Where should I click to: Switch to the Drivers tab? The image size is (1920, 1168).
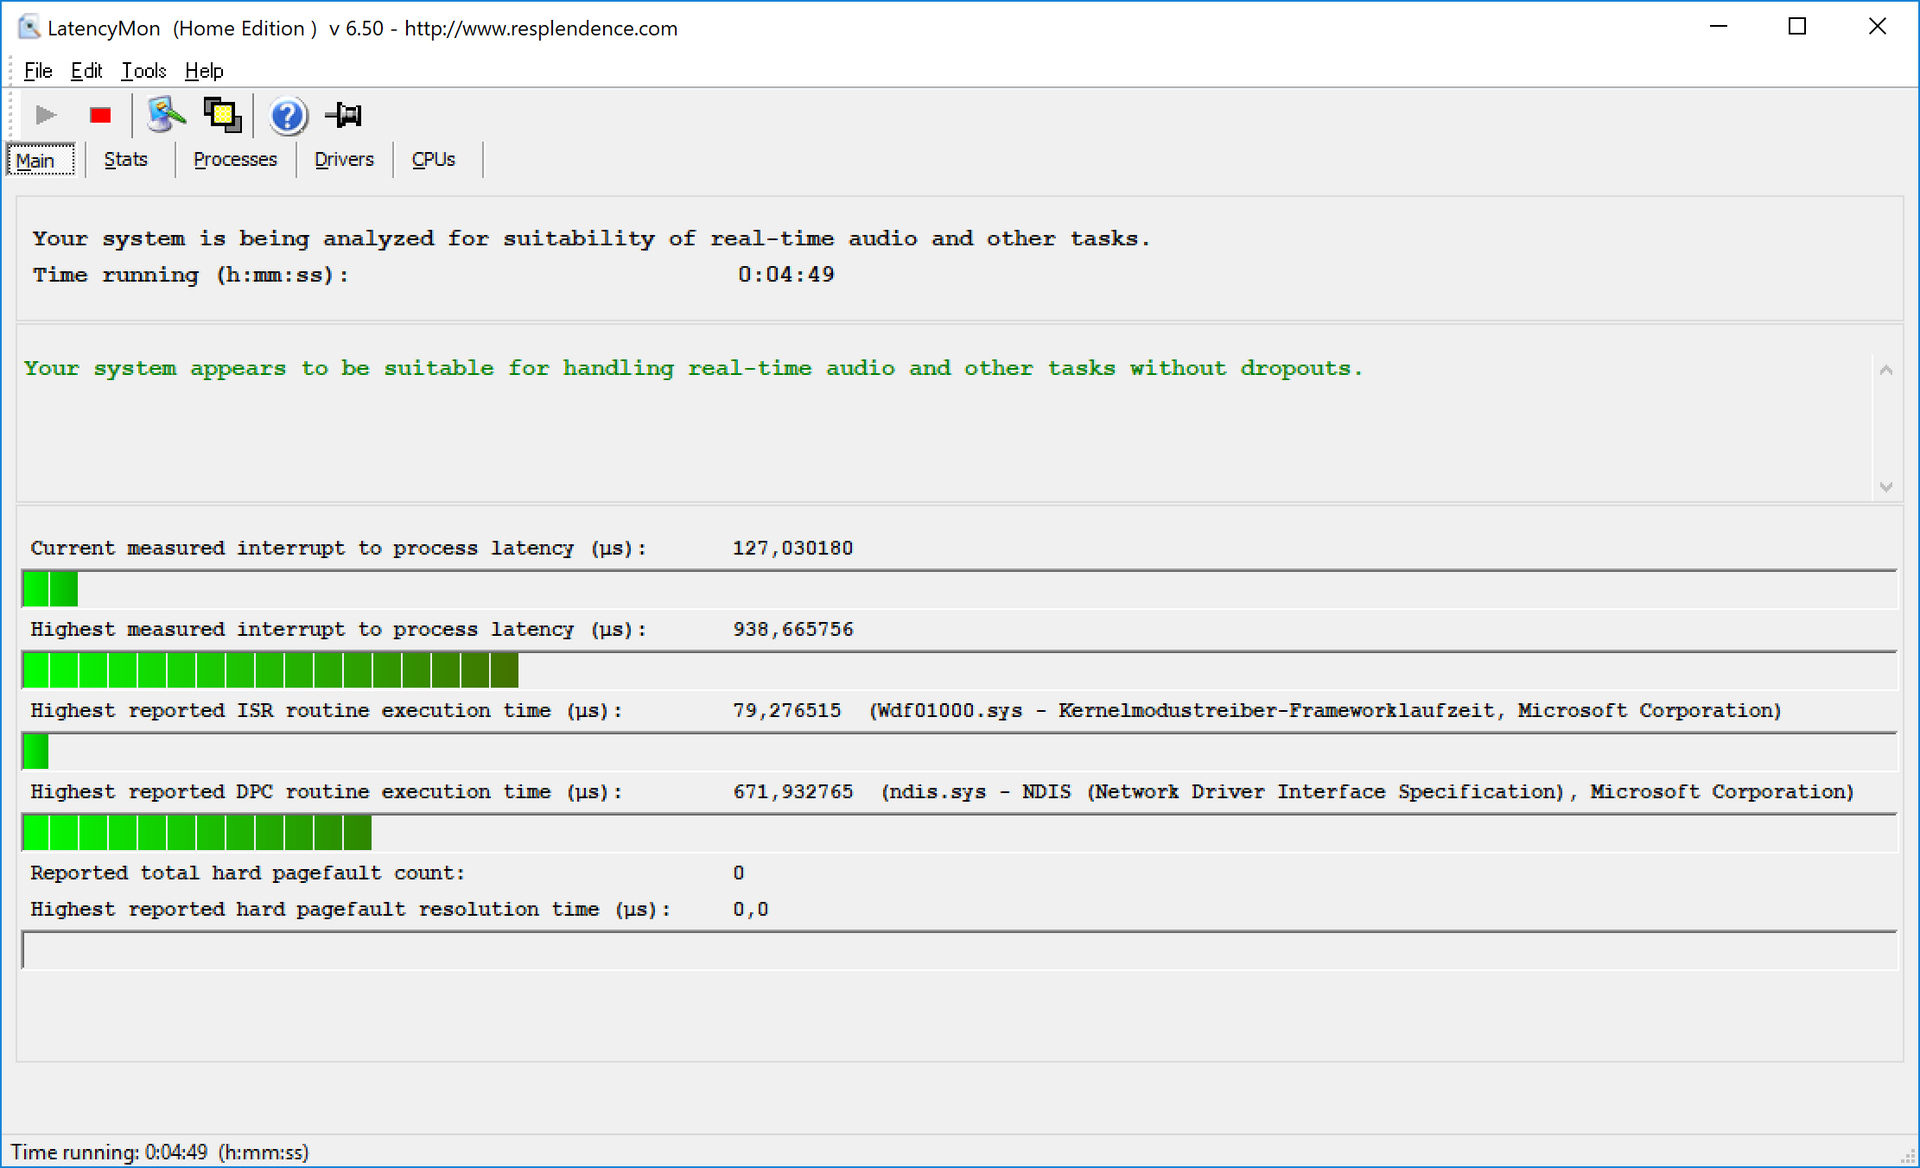click(344, 160)
